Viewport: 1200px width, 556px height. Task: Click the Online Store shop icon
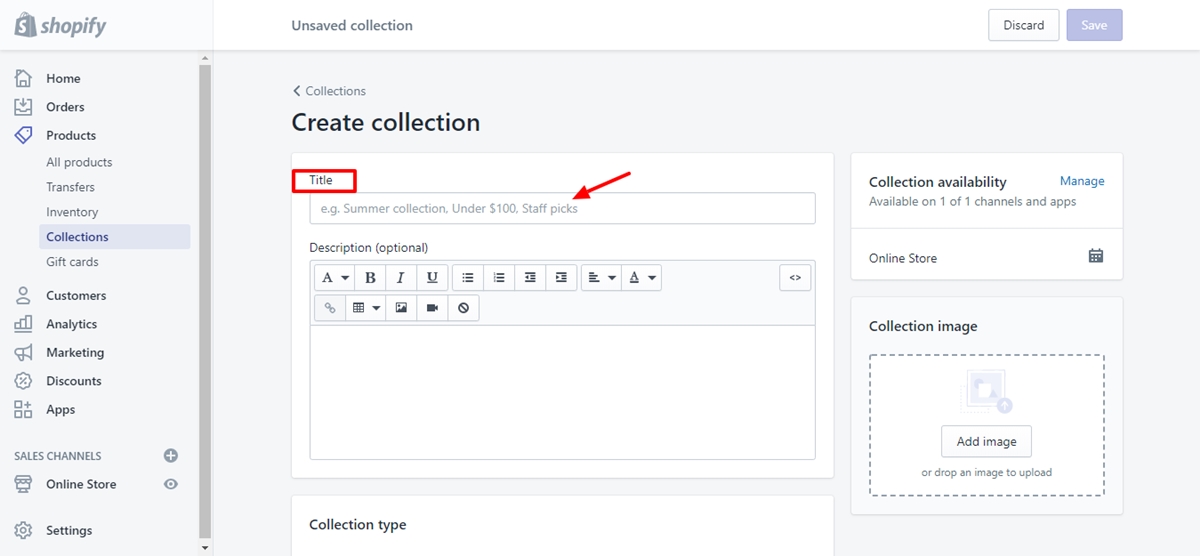tap(23, 484)
